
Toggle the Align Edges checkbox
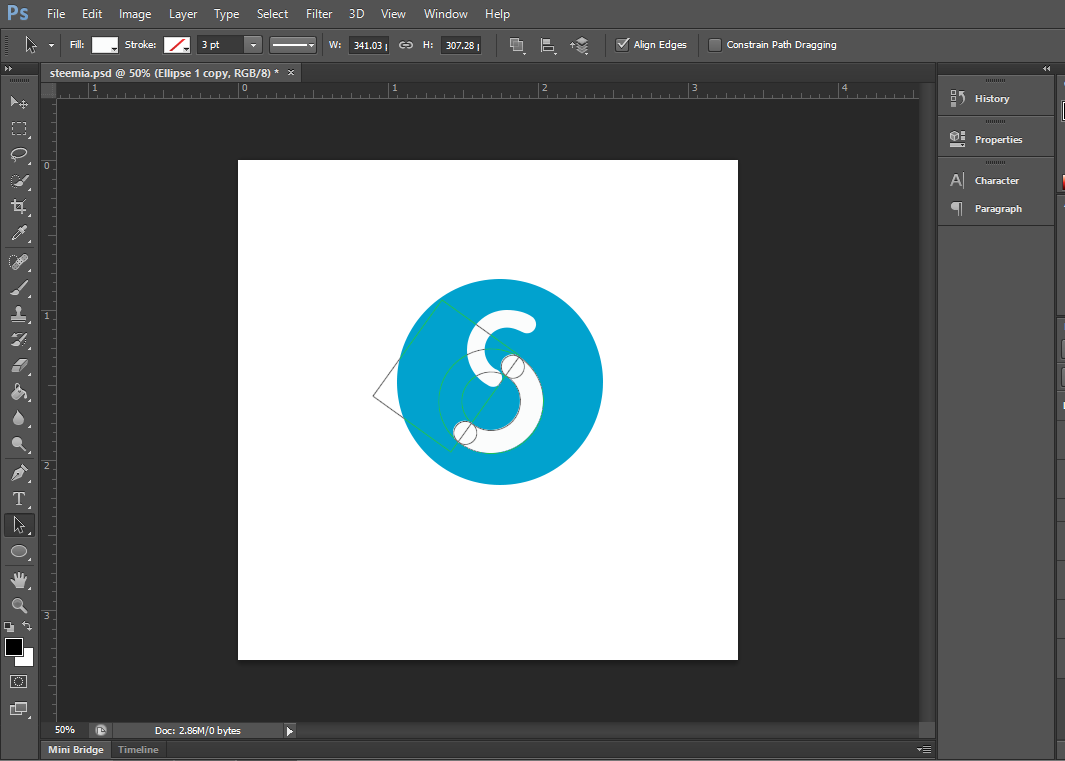(622, 45)
